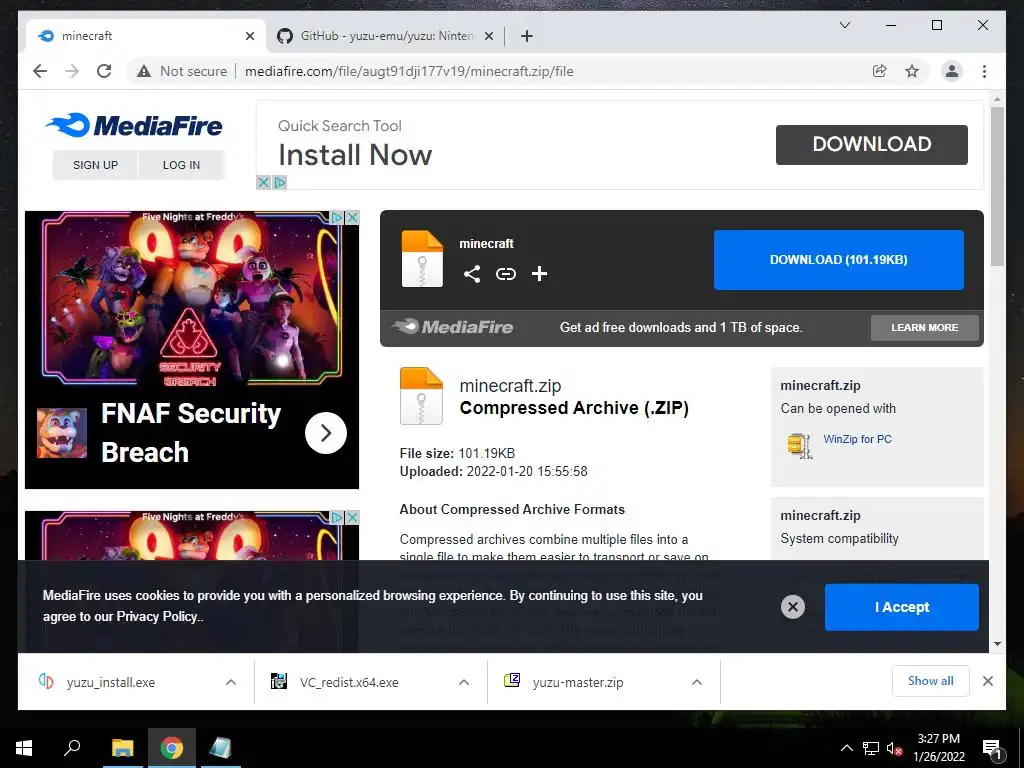
Task: Open the Chrome tab search chevron
Action: (844, 25)
